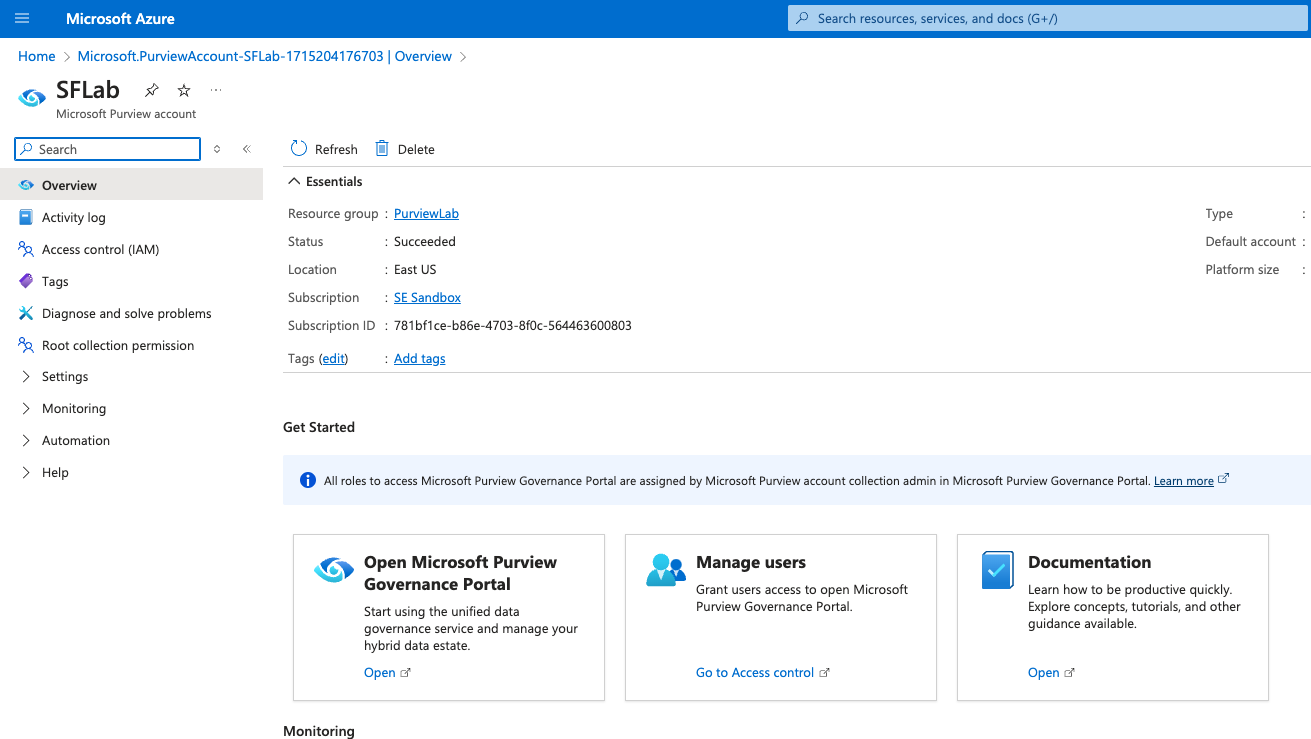Expand the Monitoring section in sidebar
The width and height of the screenshot is (1311, 739).
73,408
